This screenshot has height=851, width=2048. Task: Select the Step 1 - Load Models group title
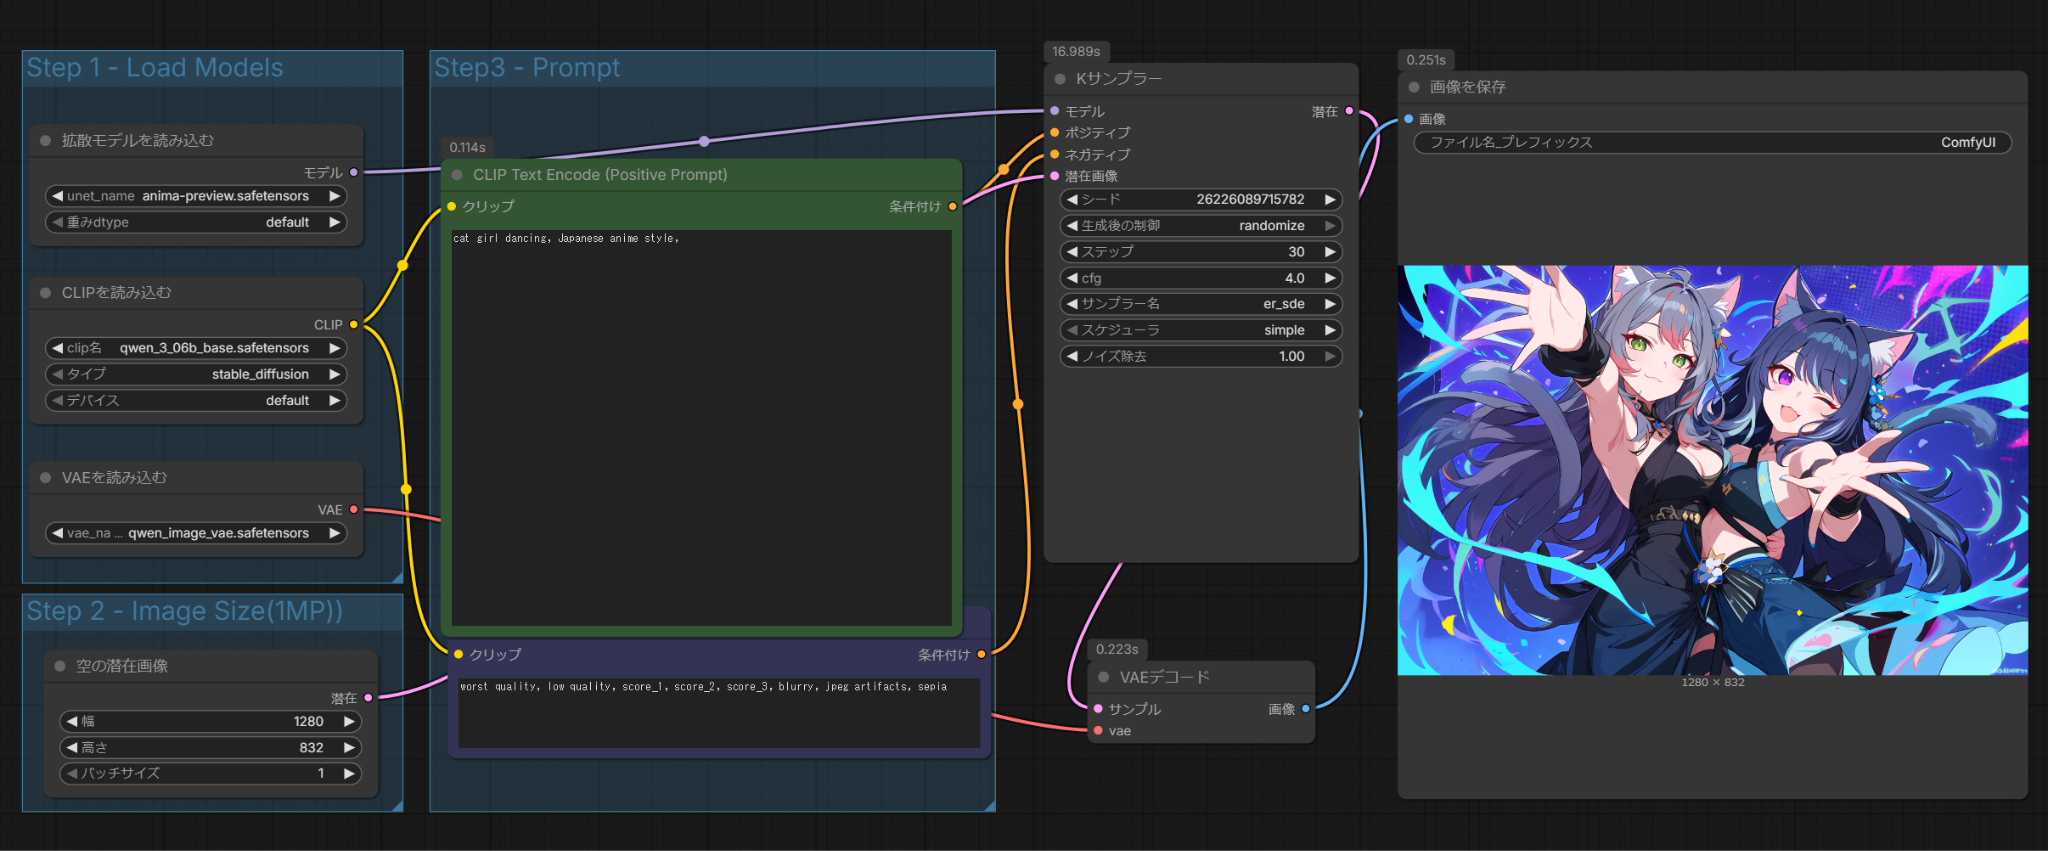[x=155, y=68]
